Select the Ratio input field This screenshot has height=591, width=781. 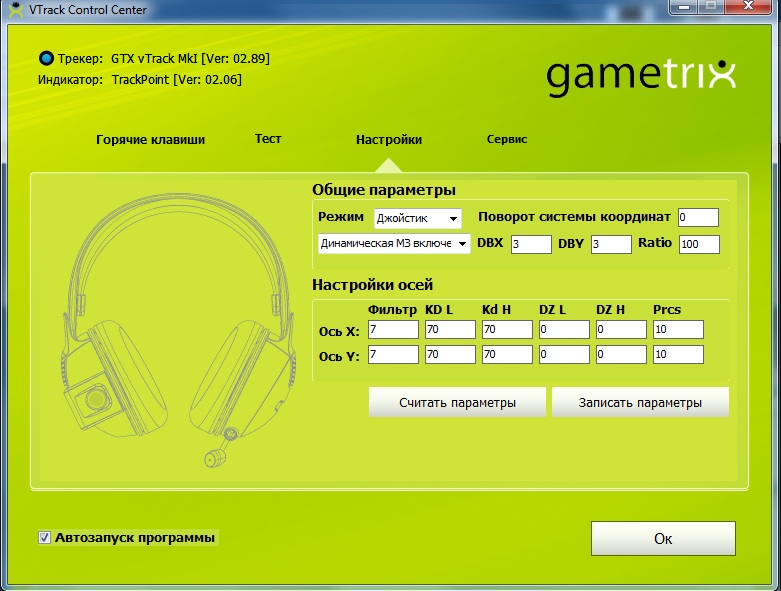tap(699, 244)
